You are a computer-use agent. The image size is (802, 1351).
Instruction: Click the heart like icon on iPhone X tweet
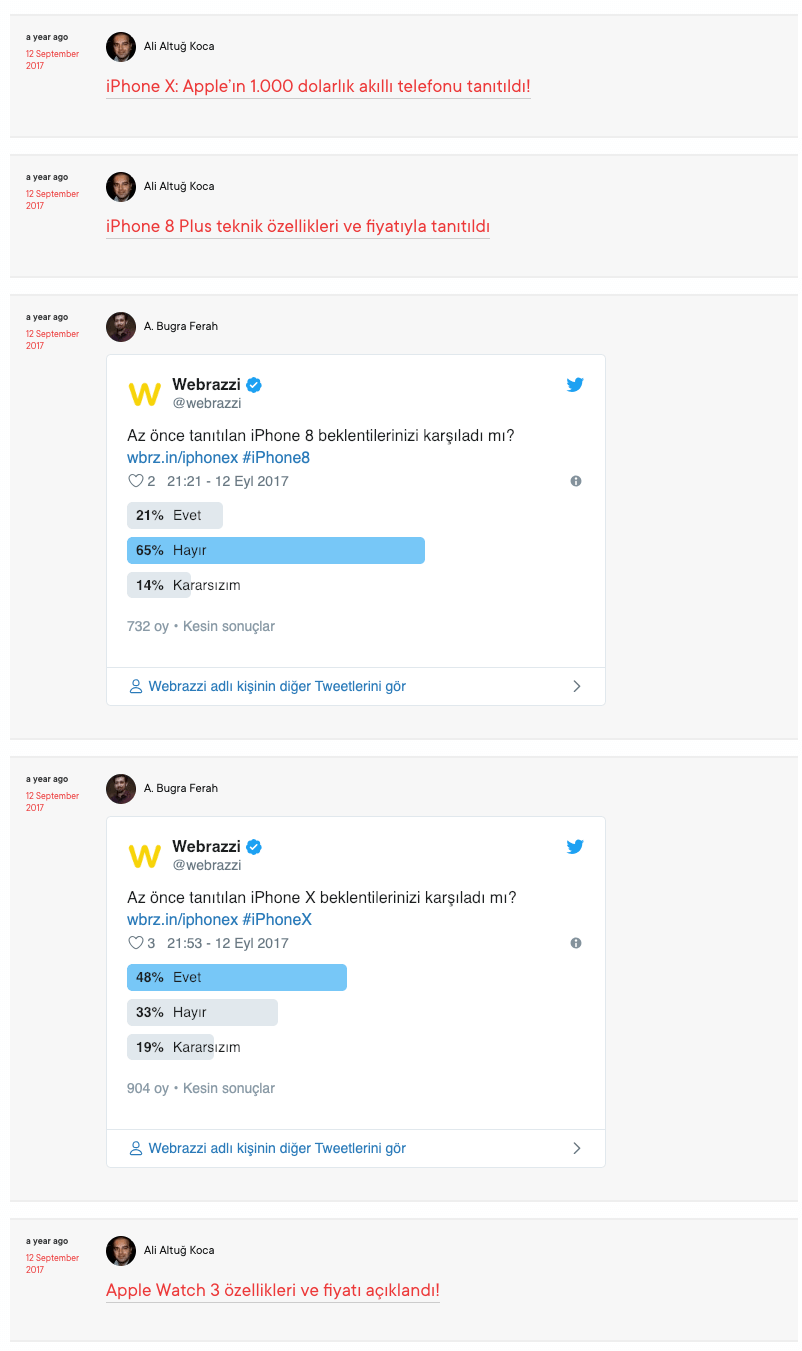136,943
